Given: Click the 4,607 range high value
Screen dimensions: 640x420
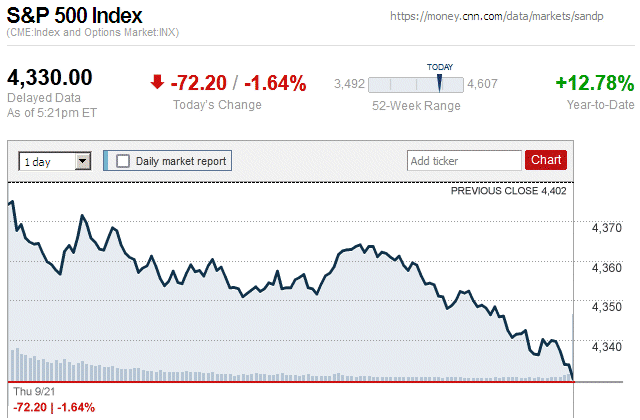Looking at the screenshot, I should [483, 84].
